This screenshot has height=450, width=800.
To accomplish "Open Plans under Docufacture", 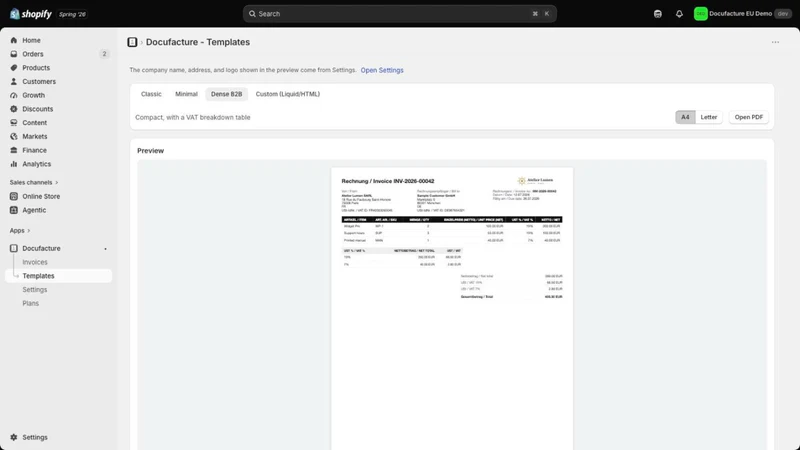I will pyautogui.click(x=31, y=303).
